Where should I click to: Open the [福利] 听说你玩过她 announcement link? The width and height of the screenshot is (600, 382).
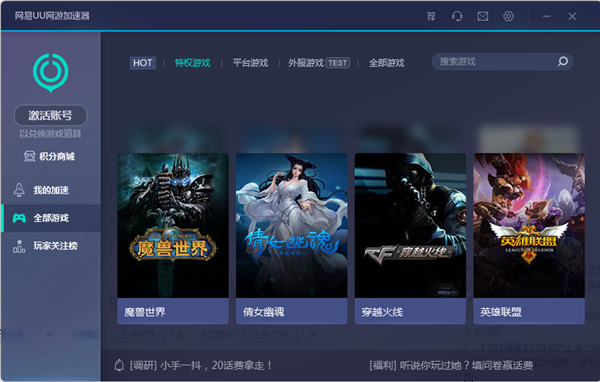pyautogui.click(x=451, y=366)
